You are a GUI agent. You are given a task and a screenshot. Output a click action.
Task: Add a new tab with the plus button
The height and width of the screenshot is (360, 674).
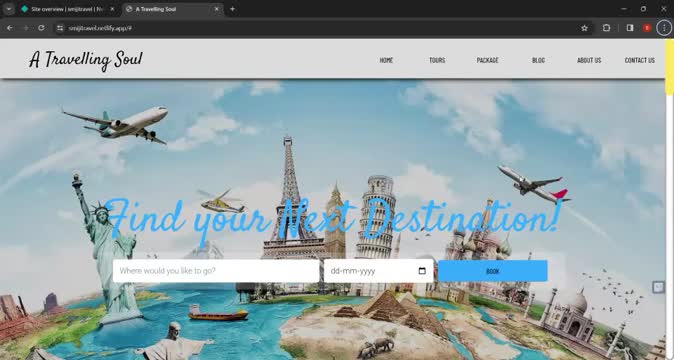[x=233, y=9]
